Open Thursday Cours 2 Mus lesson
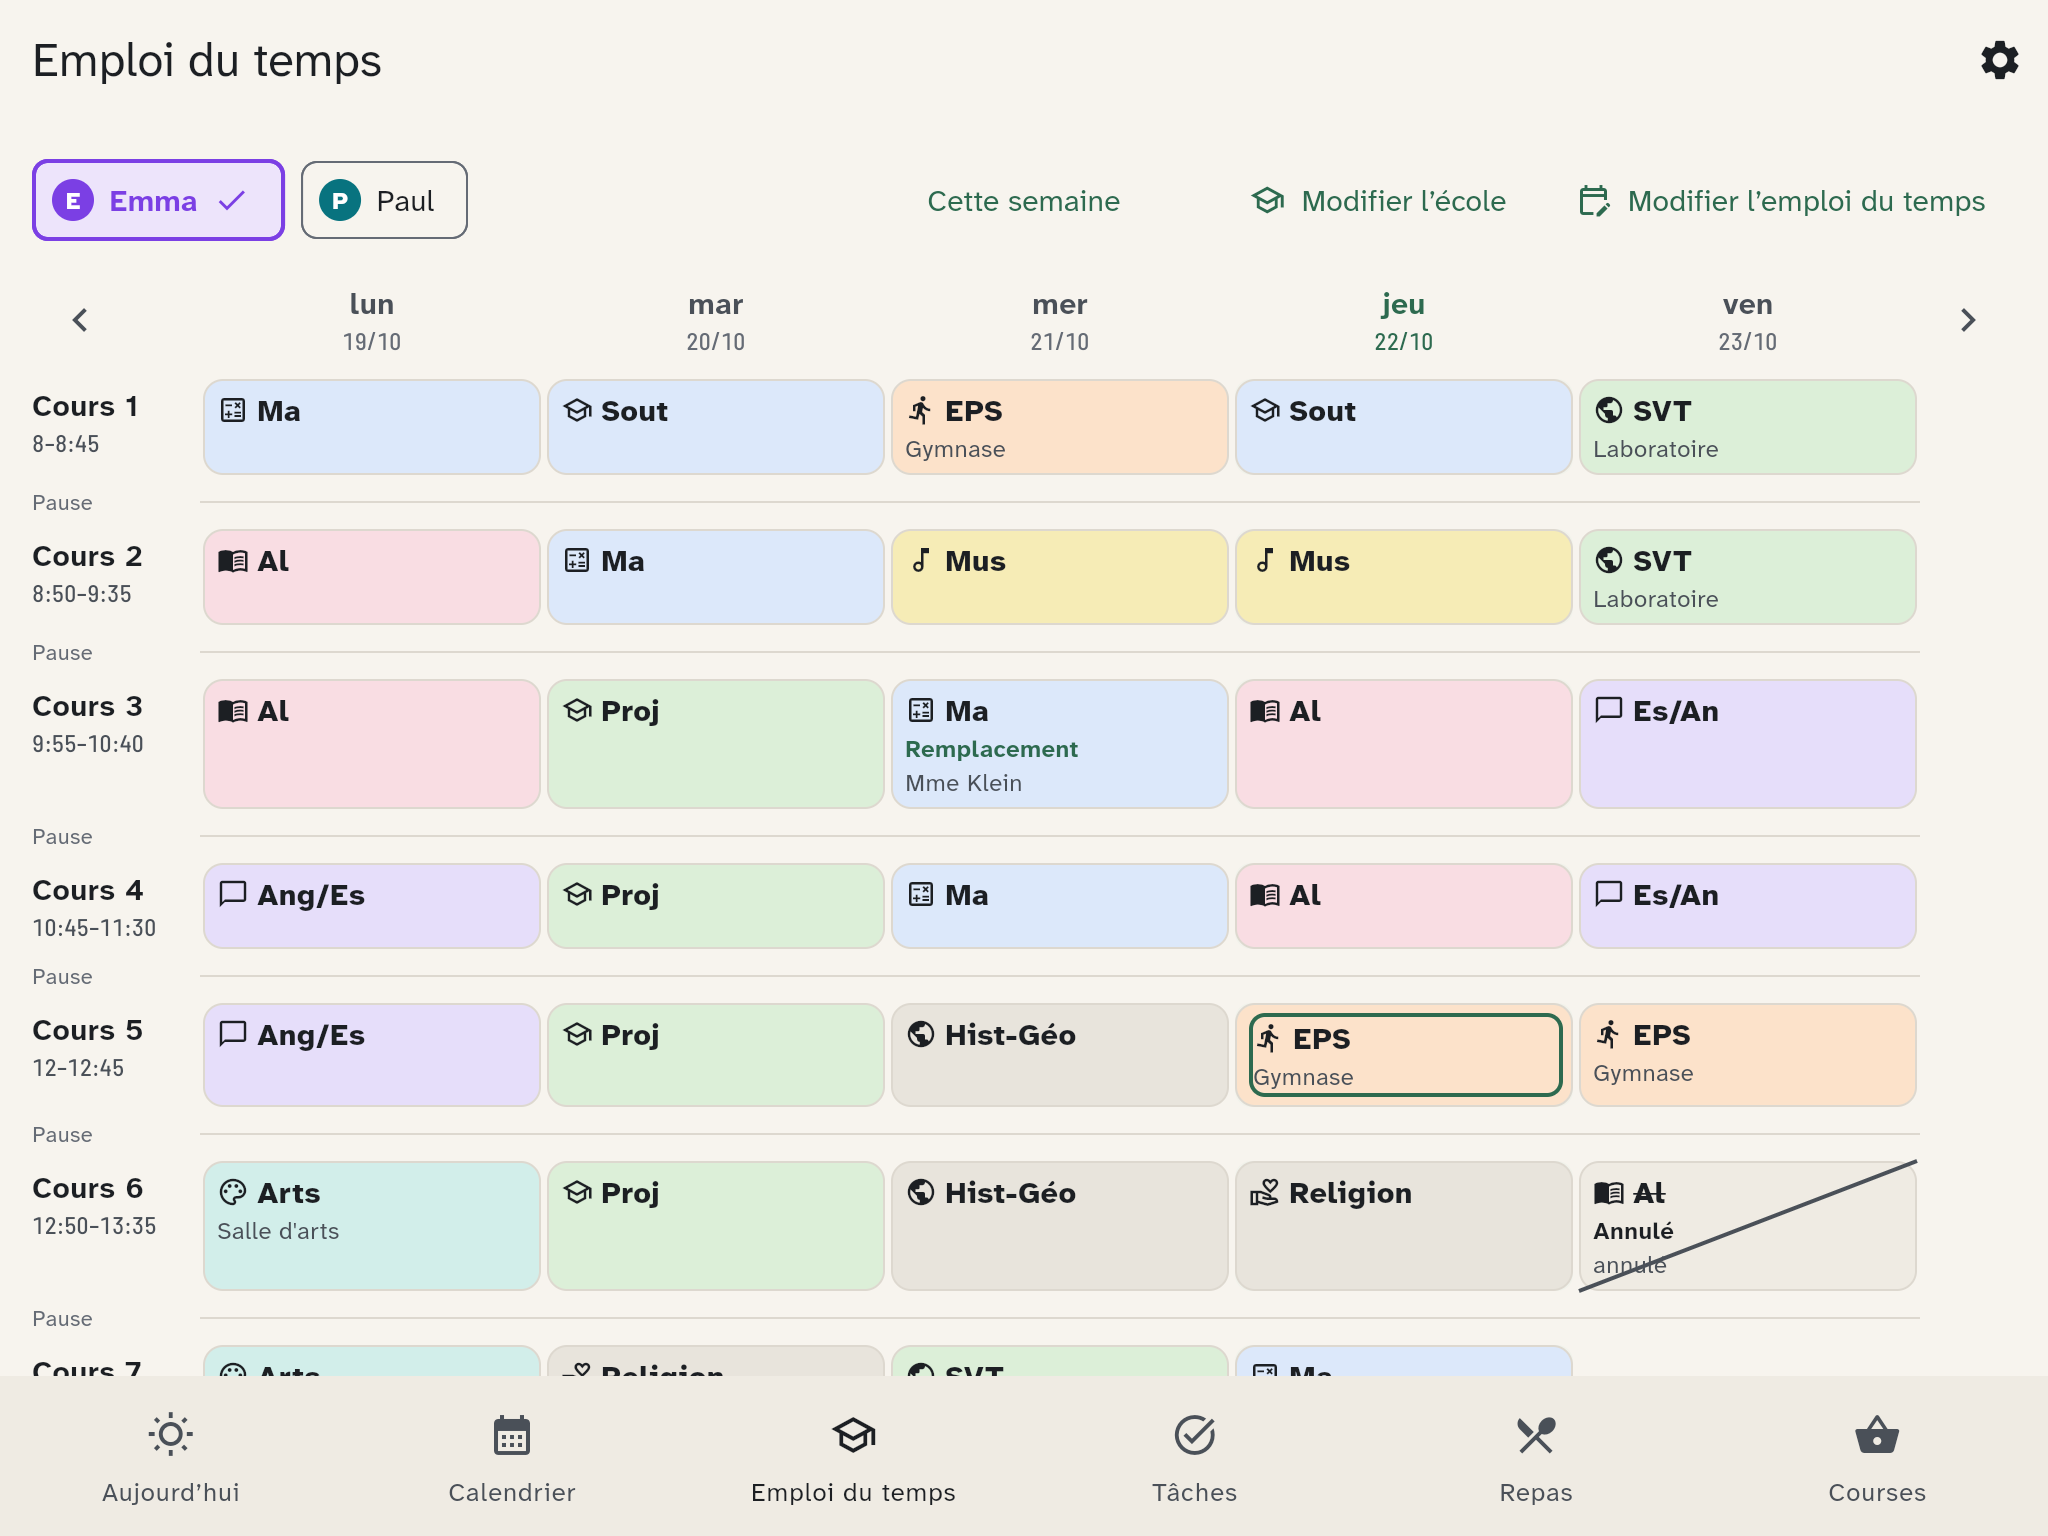The height and width of the screenshot is (1536, 2048). [1404, 577]
